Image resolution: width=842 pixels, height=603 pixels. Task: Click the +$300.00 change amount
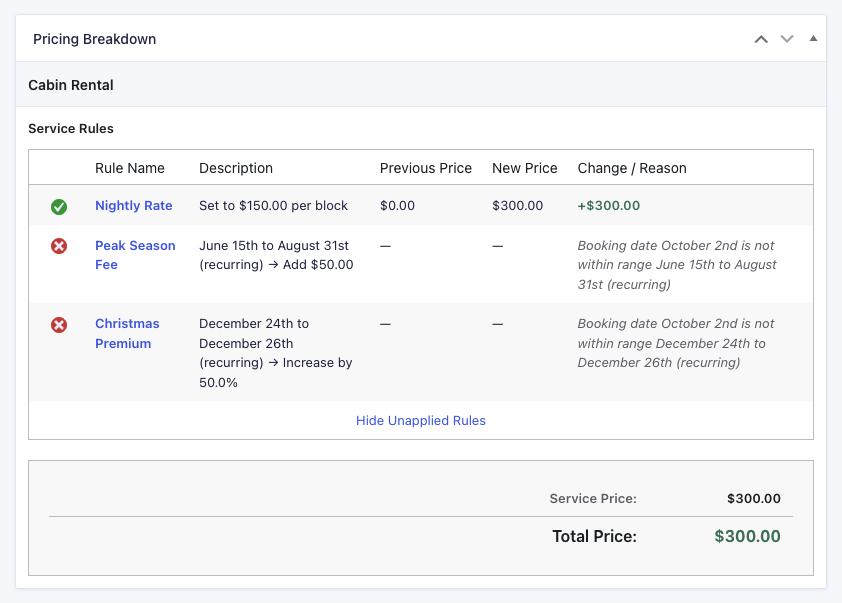click(x=609, y=206)
